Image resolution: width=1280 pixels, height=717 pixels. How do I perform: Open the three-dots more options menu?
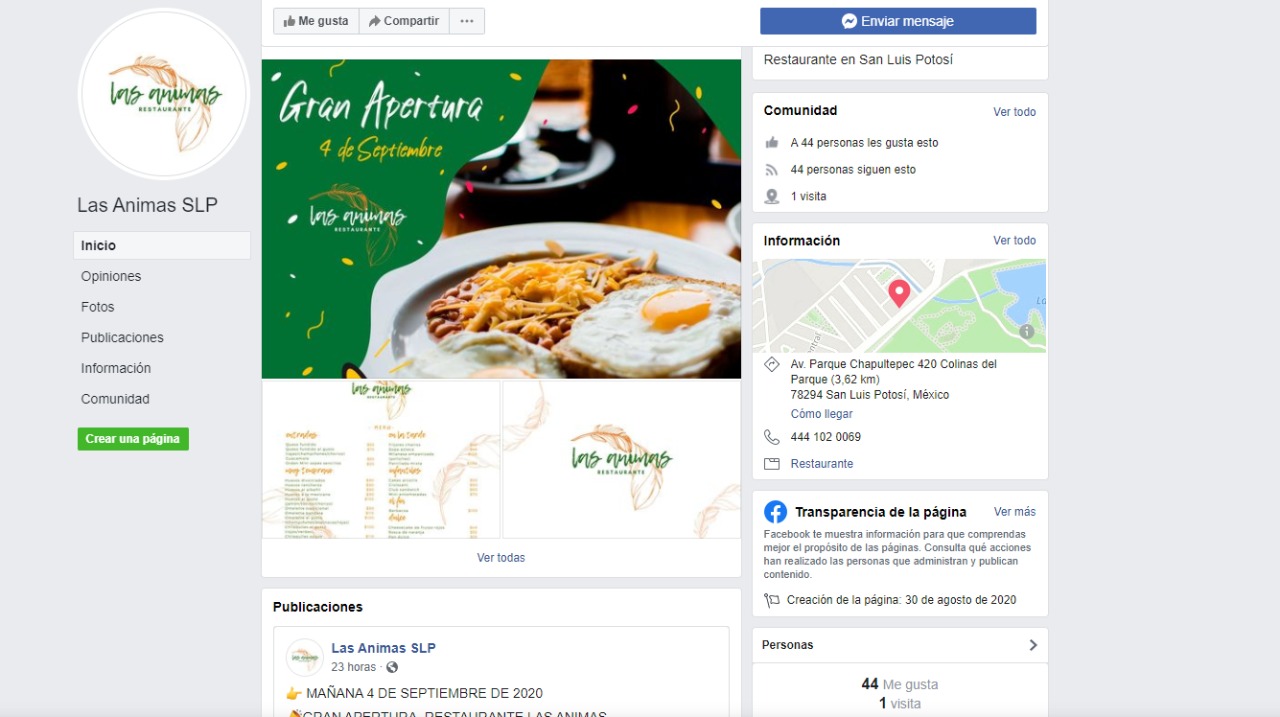coord(467,21)
